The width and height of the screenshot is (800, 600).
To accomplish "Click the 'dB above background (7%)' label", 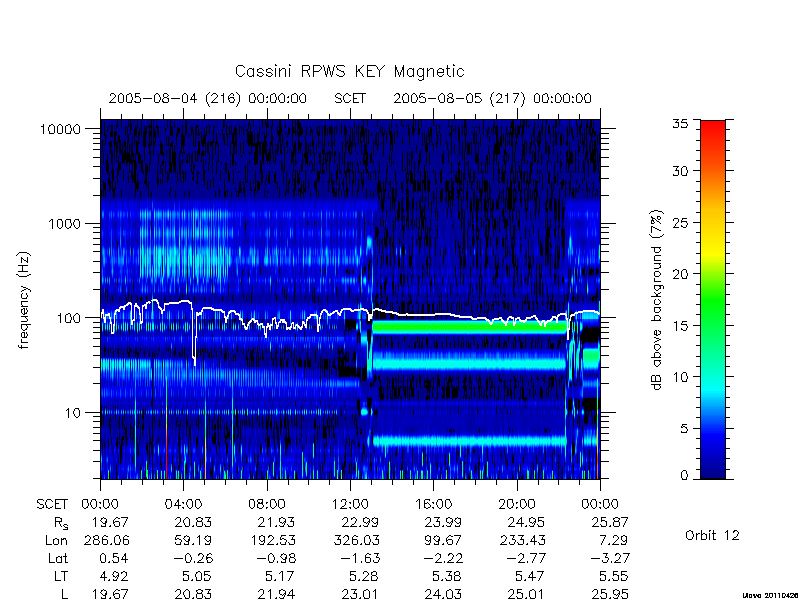I will [x=657, y=300].
